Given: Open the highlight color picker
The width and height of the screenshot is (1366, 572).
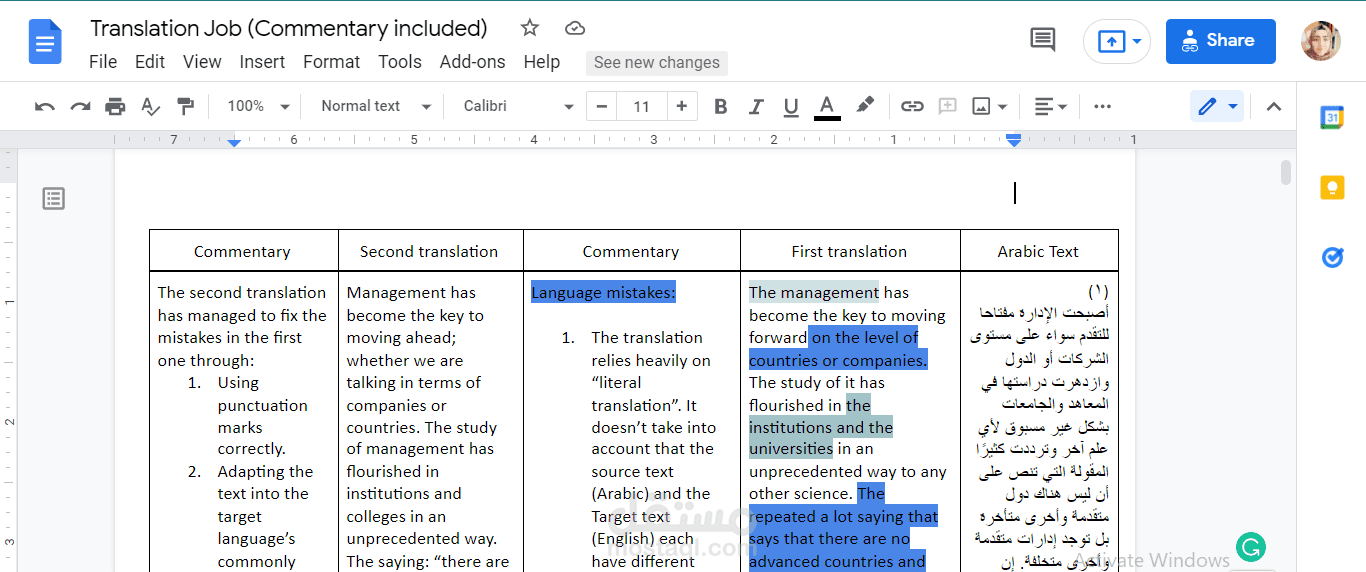Looking at the screenshot, I should (x=865, y=106).
